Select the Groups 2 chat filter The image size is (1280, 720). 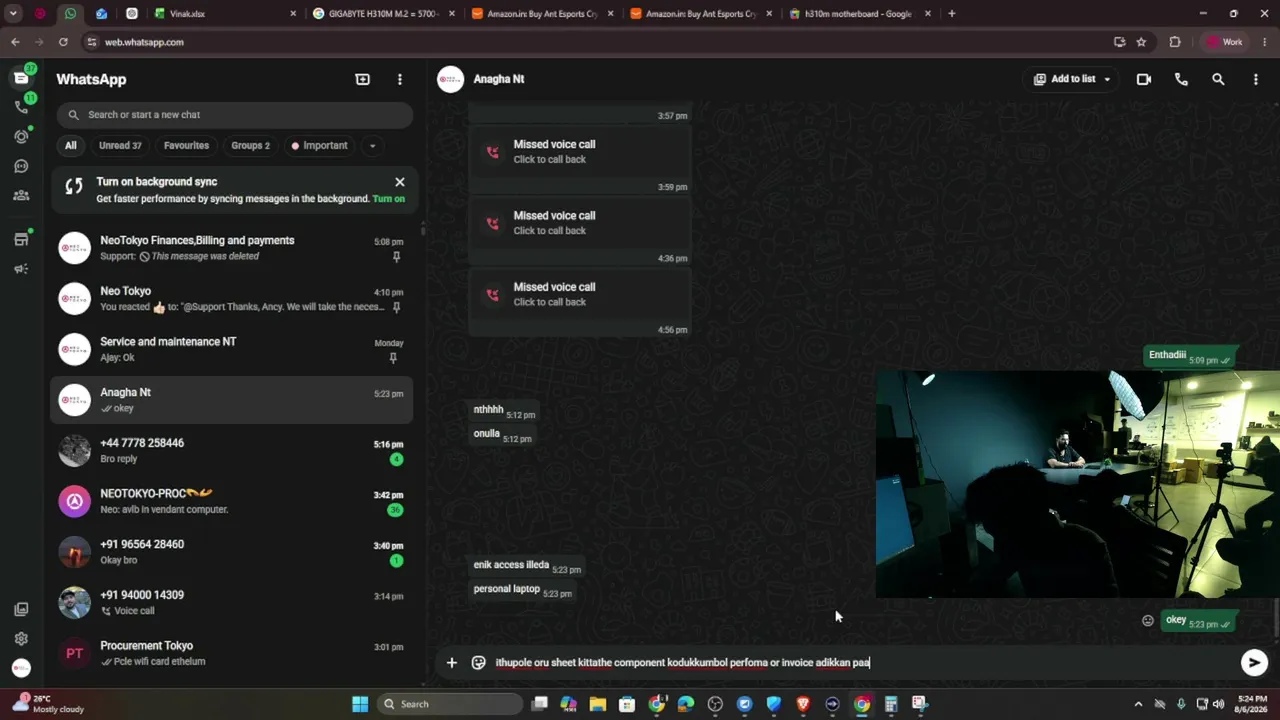(250, 146)
